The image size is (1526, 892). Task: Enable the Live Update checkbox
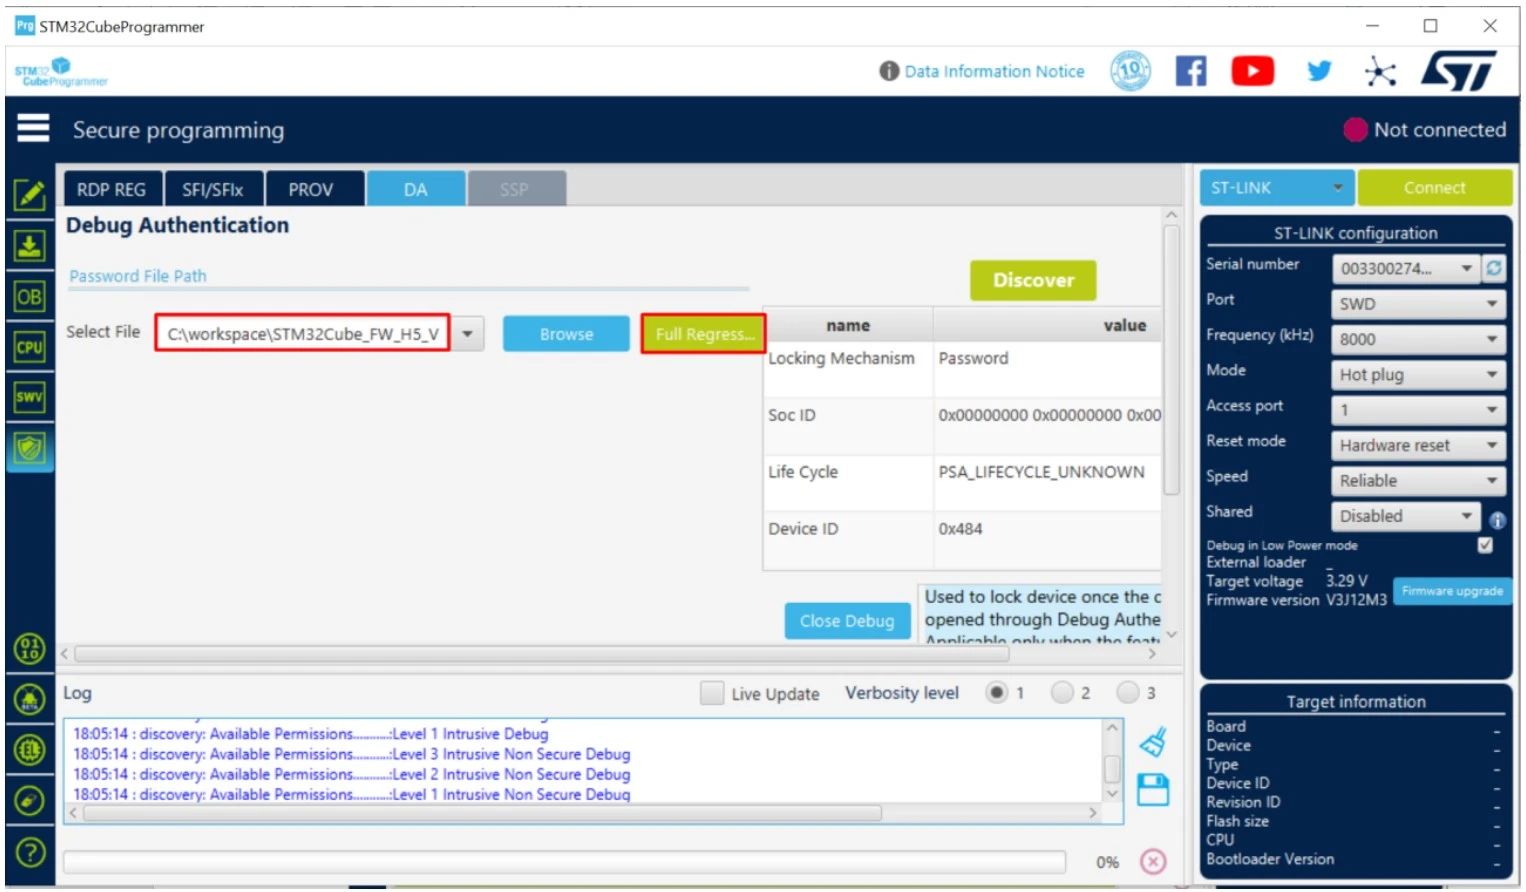pos(711,693)
